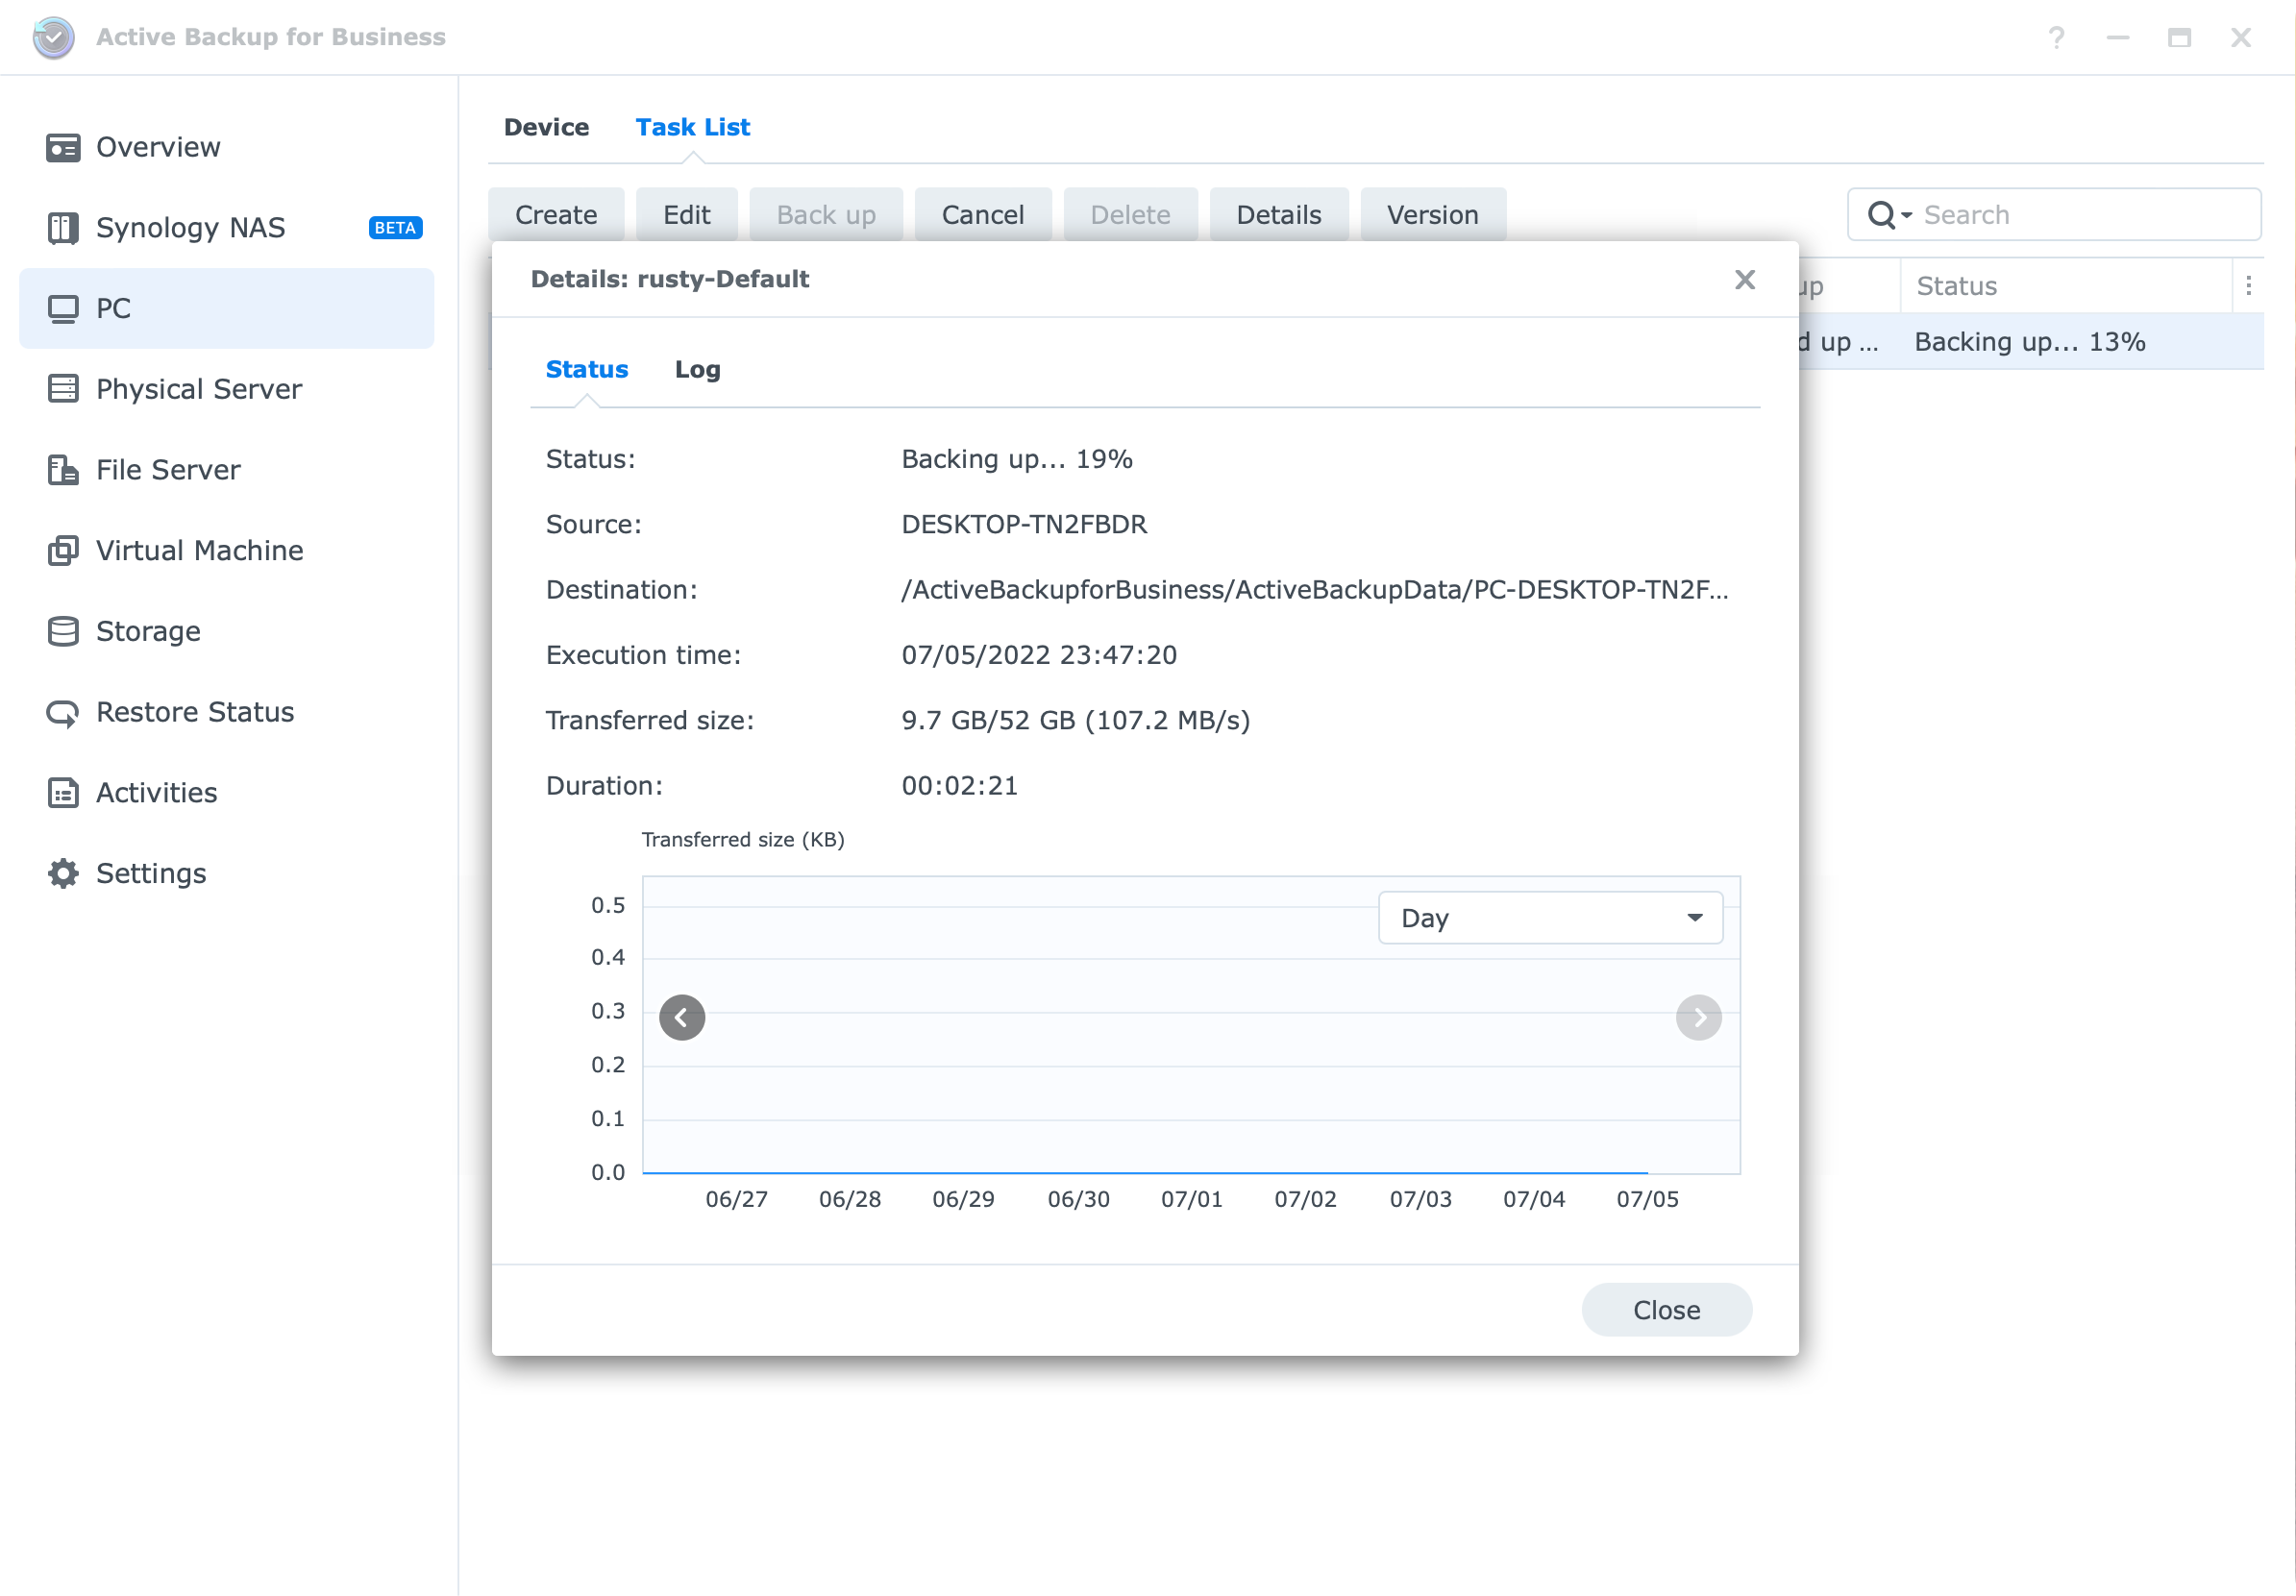This screenshot has width=2296, height=1596.
Task: Open Storage section
Action: point(226,631)
